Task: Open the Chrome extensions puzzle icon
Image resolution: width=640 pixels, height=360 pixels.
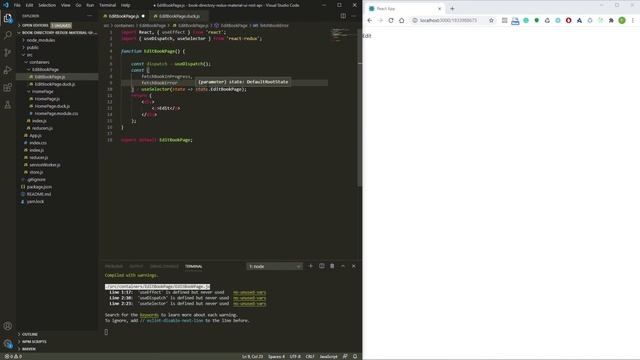Action: 611,20
